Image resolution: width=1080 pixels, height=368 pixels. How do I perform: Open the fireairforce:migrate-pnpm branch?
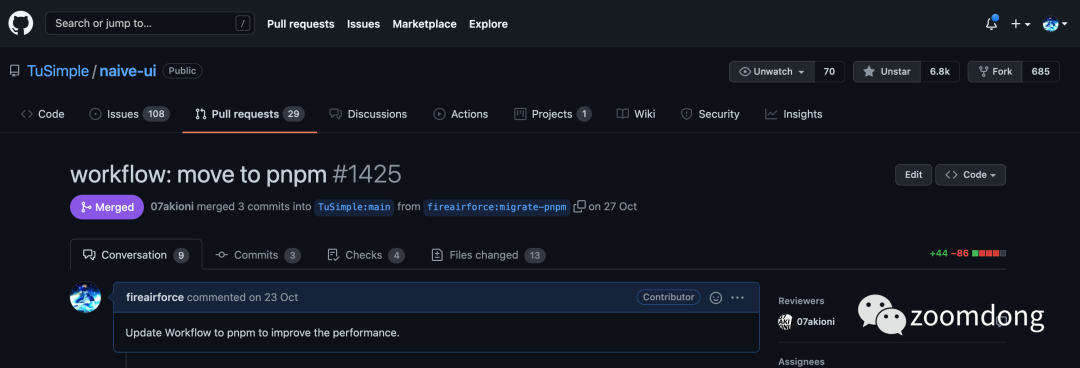tap(497, 207)
